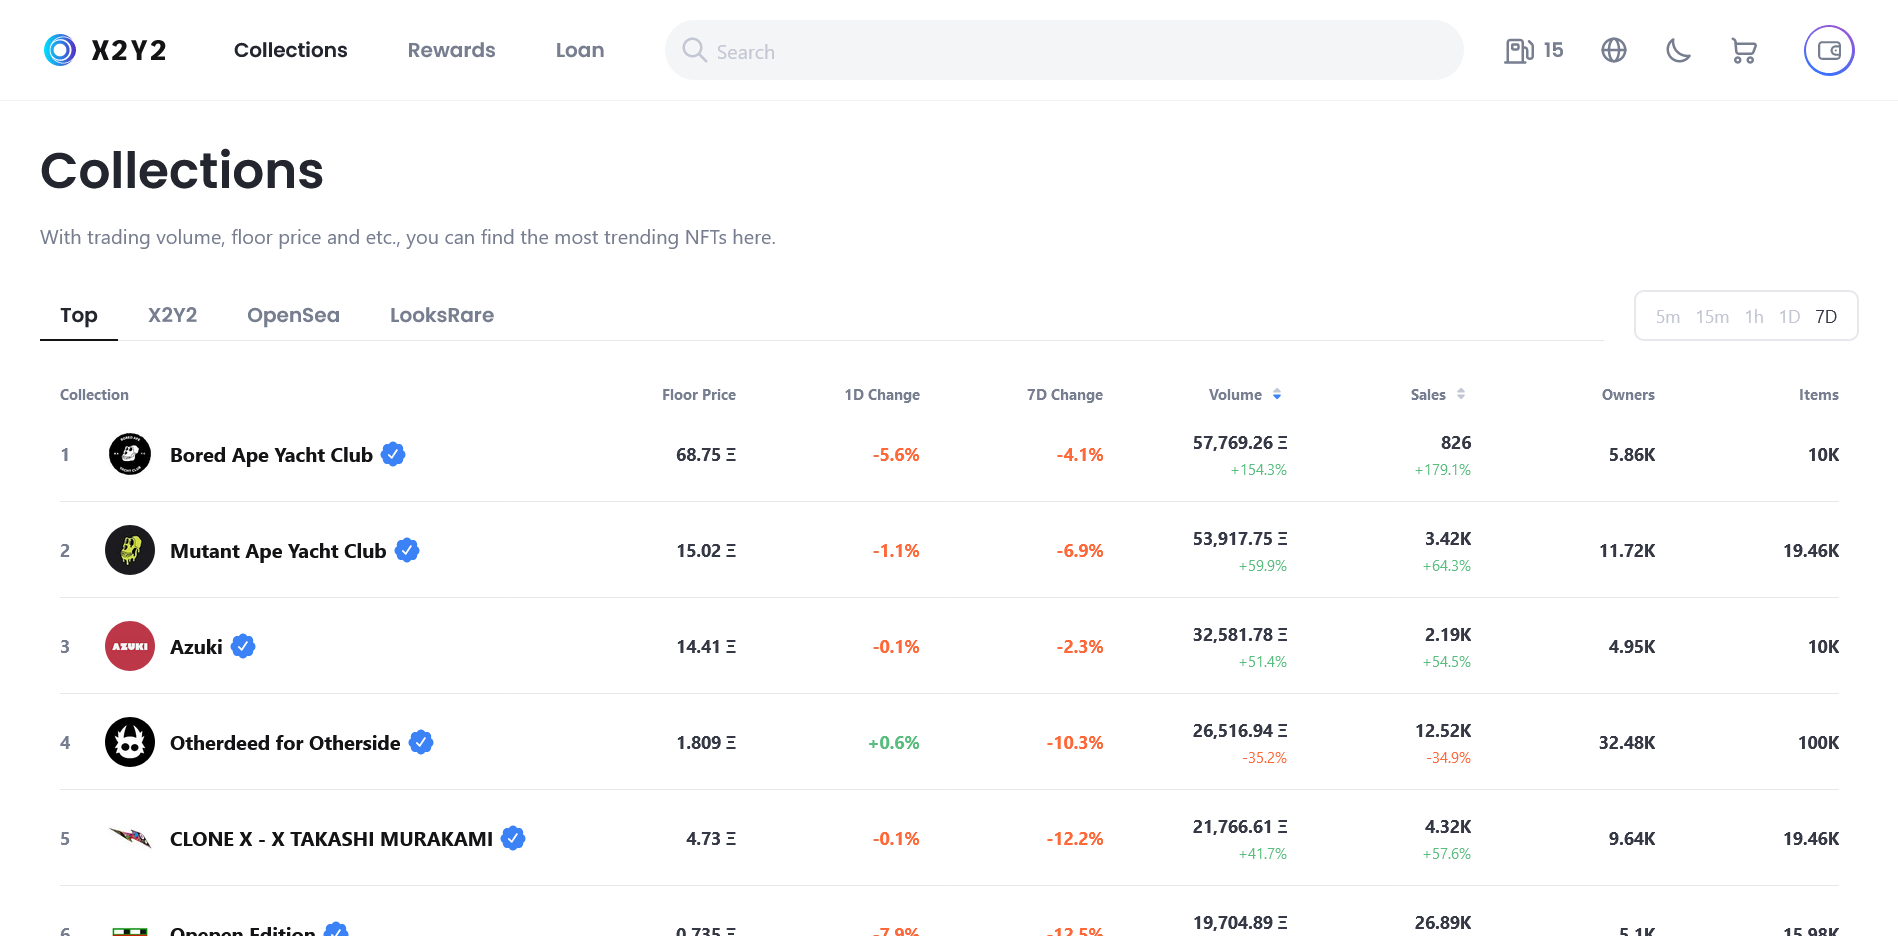Sort by Volume using the arrow icon
The width and height of the screenshot is (1898, 936).
pos(1277,395)
